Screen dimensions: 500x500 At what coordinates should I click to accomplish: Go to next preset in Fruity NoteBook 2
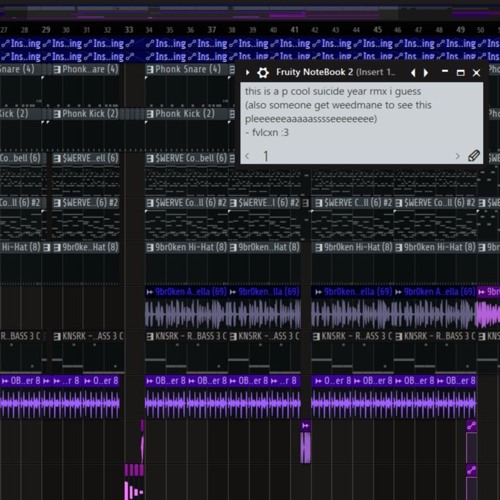point(426,72)
